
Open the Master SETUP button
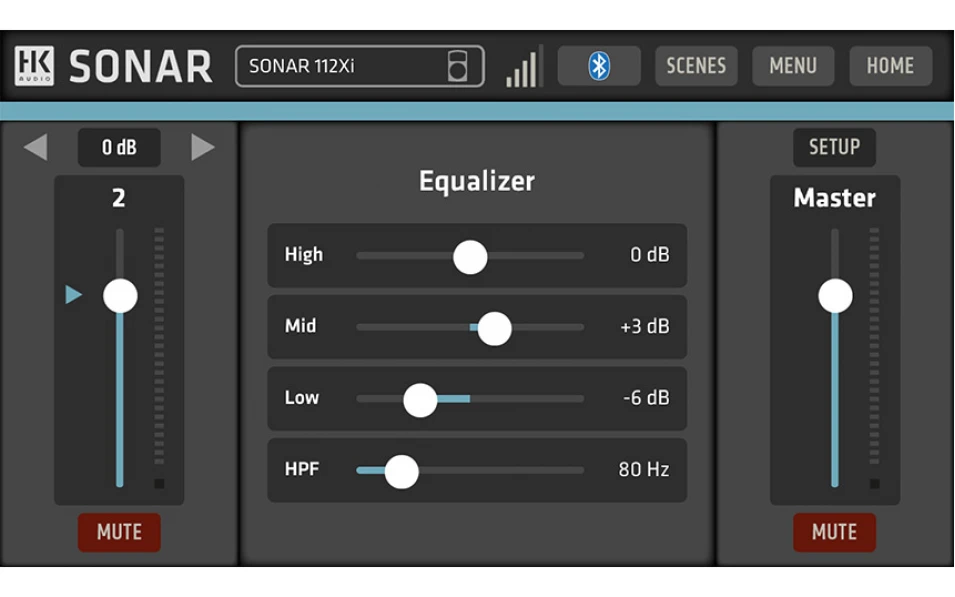pyautogui.click(x=834, y=148)
